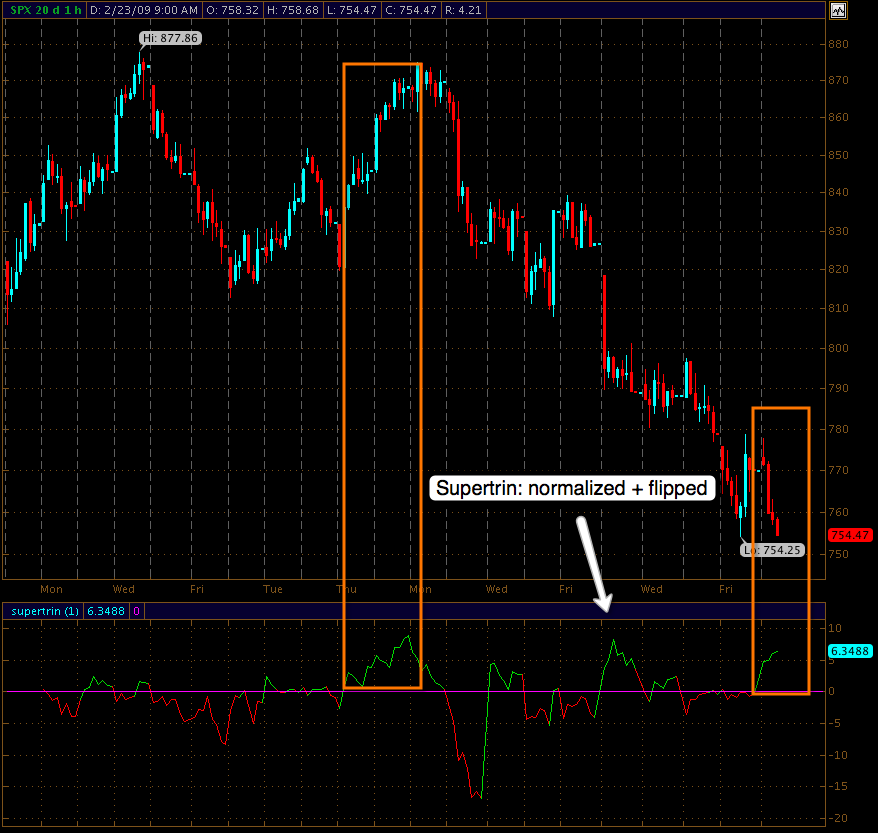Click the SPX 20 d 1 h symbol label
Screen dimensions: 878x833
coord(43,10)
